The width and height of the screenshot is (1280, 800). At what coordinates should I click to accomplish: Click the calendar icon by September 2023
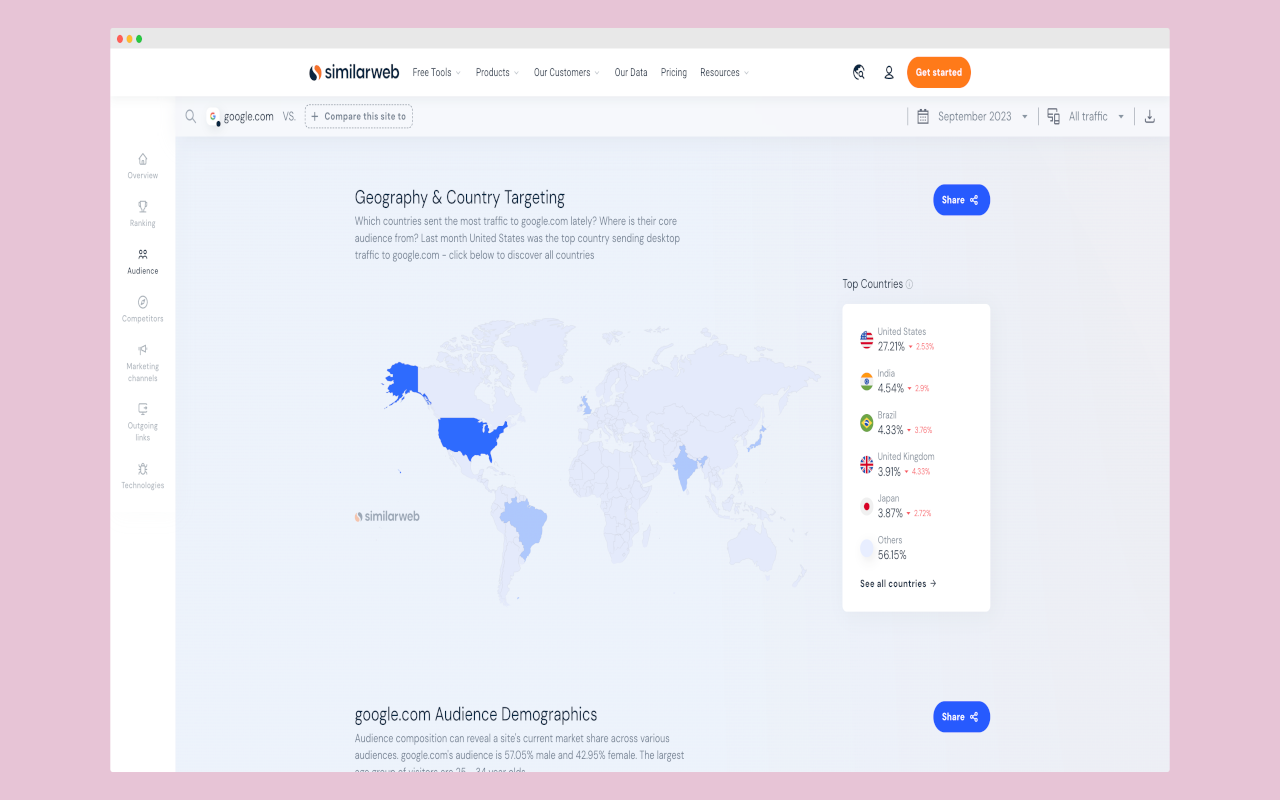coord(923,116)
